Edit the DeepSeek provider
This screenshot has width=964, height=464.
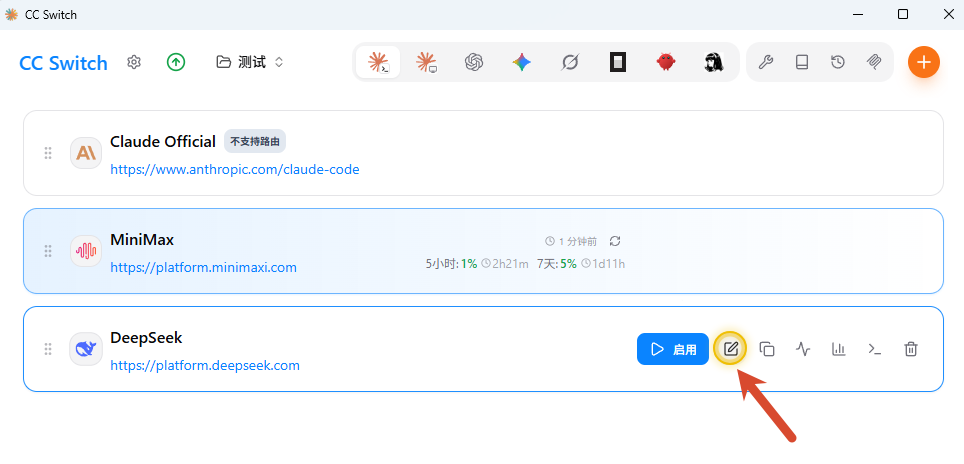click(x=730, y=349)
